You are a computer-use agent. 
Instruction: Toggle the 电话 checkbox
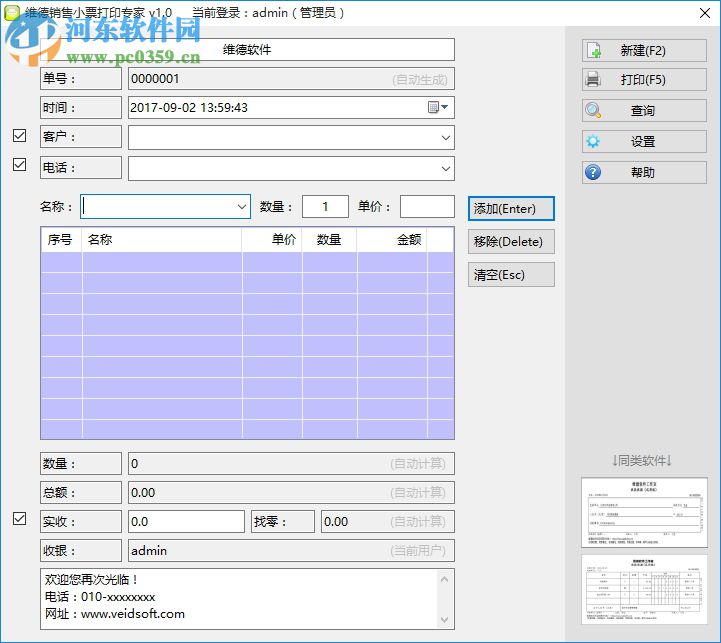pyautogui.click(x=19, y=165)
